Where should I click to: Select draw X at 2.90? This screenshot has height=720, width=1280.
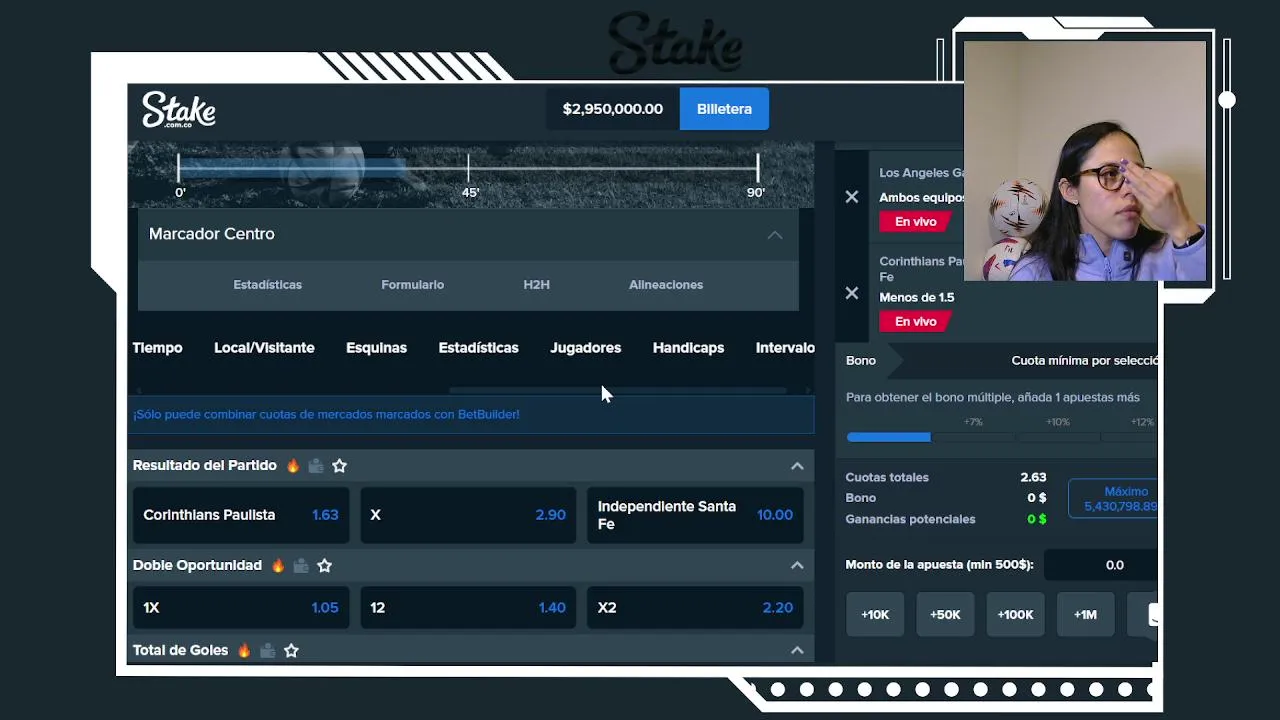point(468,515)
